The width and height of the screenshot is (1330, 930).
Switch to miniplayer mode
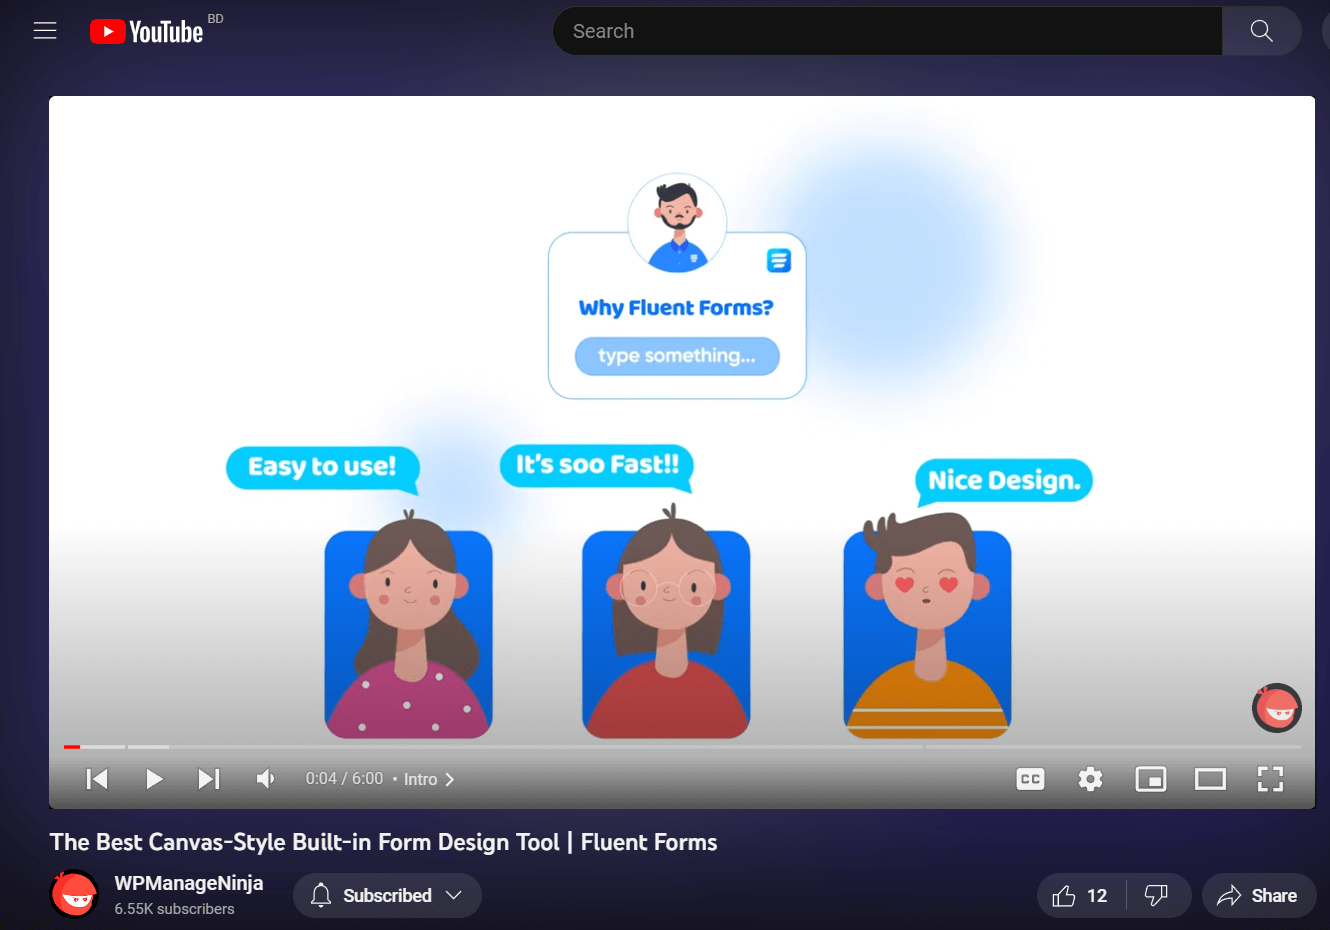(1151, 779)
